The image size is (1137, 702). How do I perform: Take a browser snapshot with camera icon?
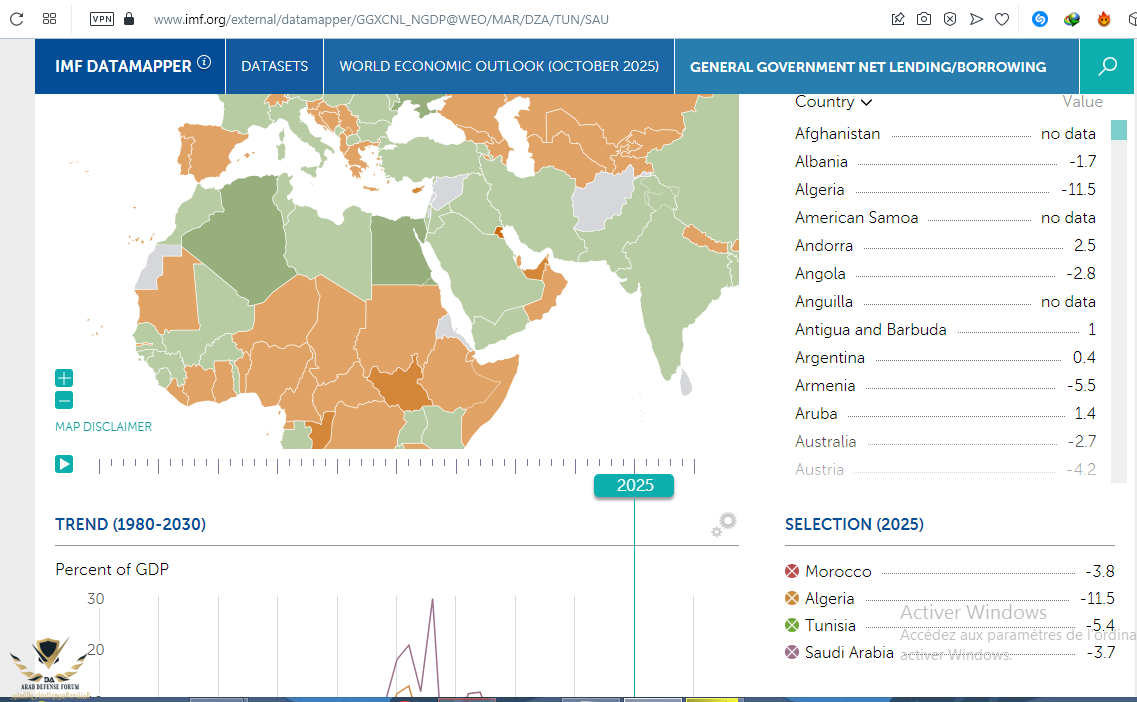[924, 19]
